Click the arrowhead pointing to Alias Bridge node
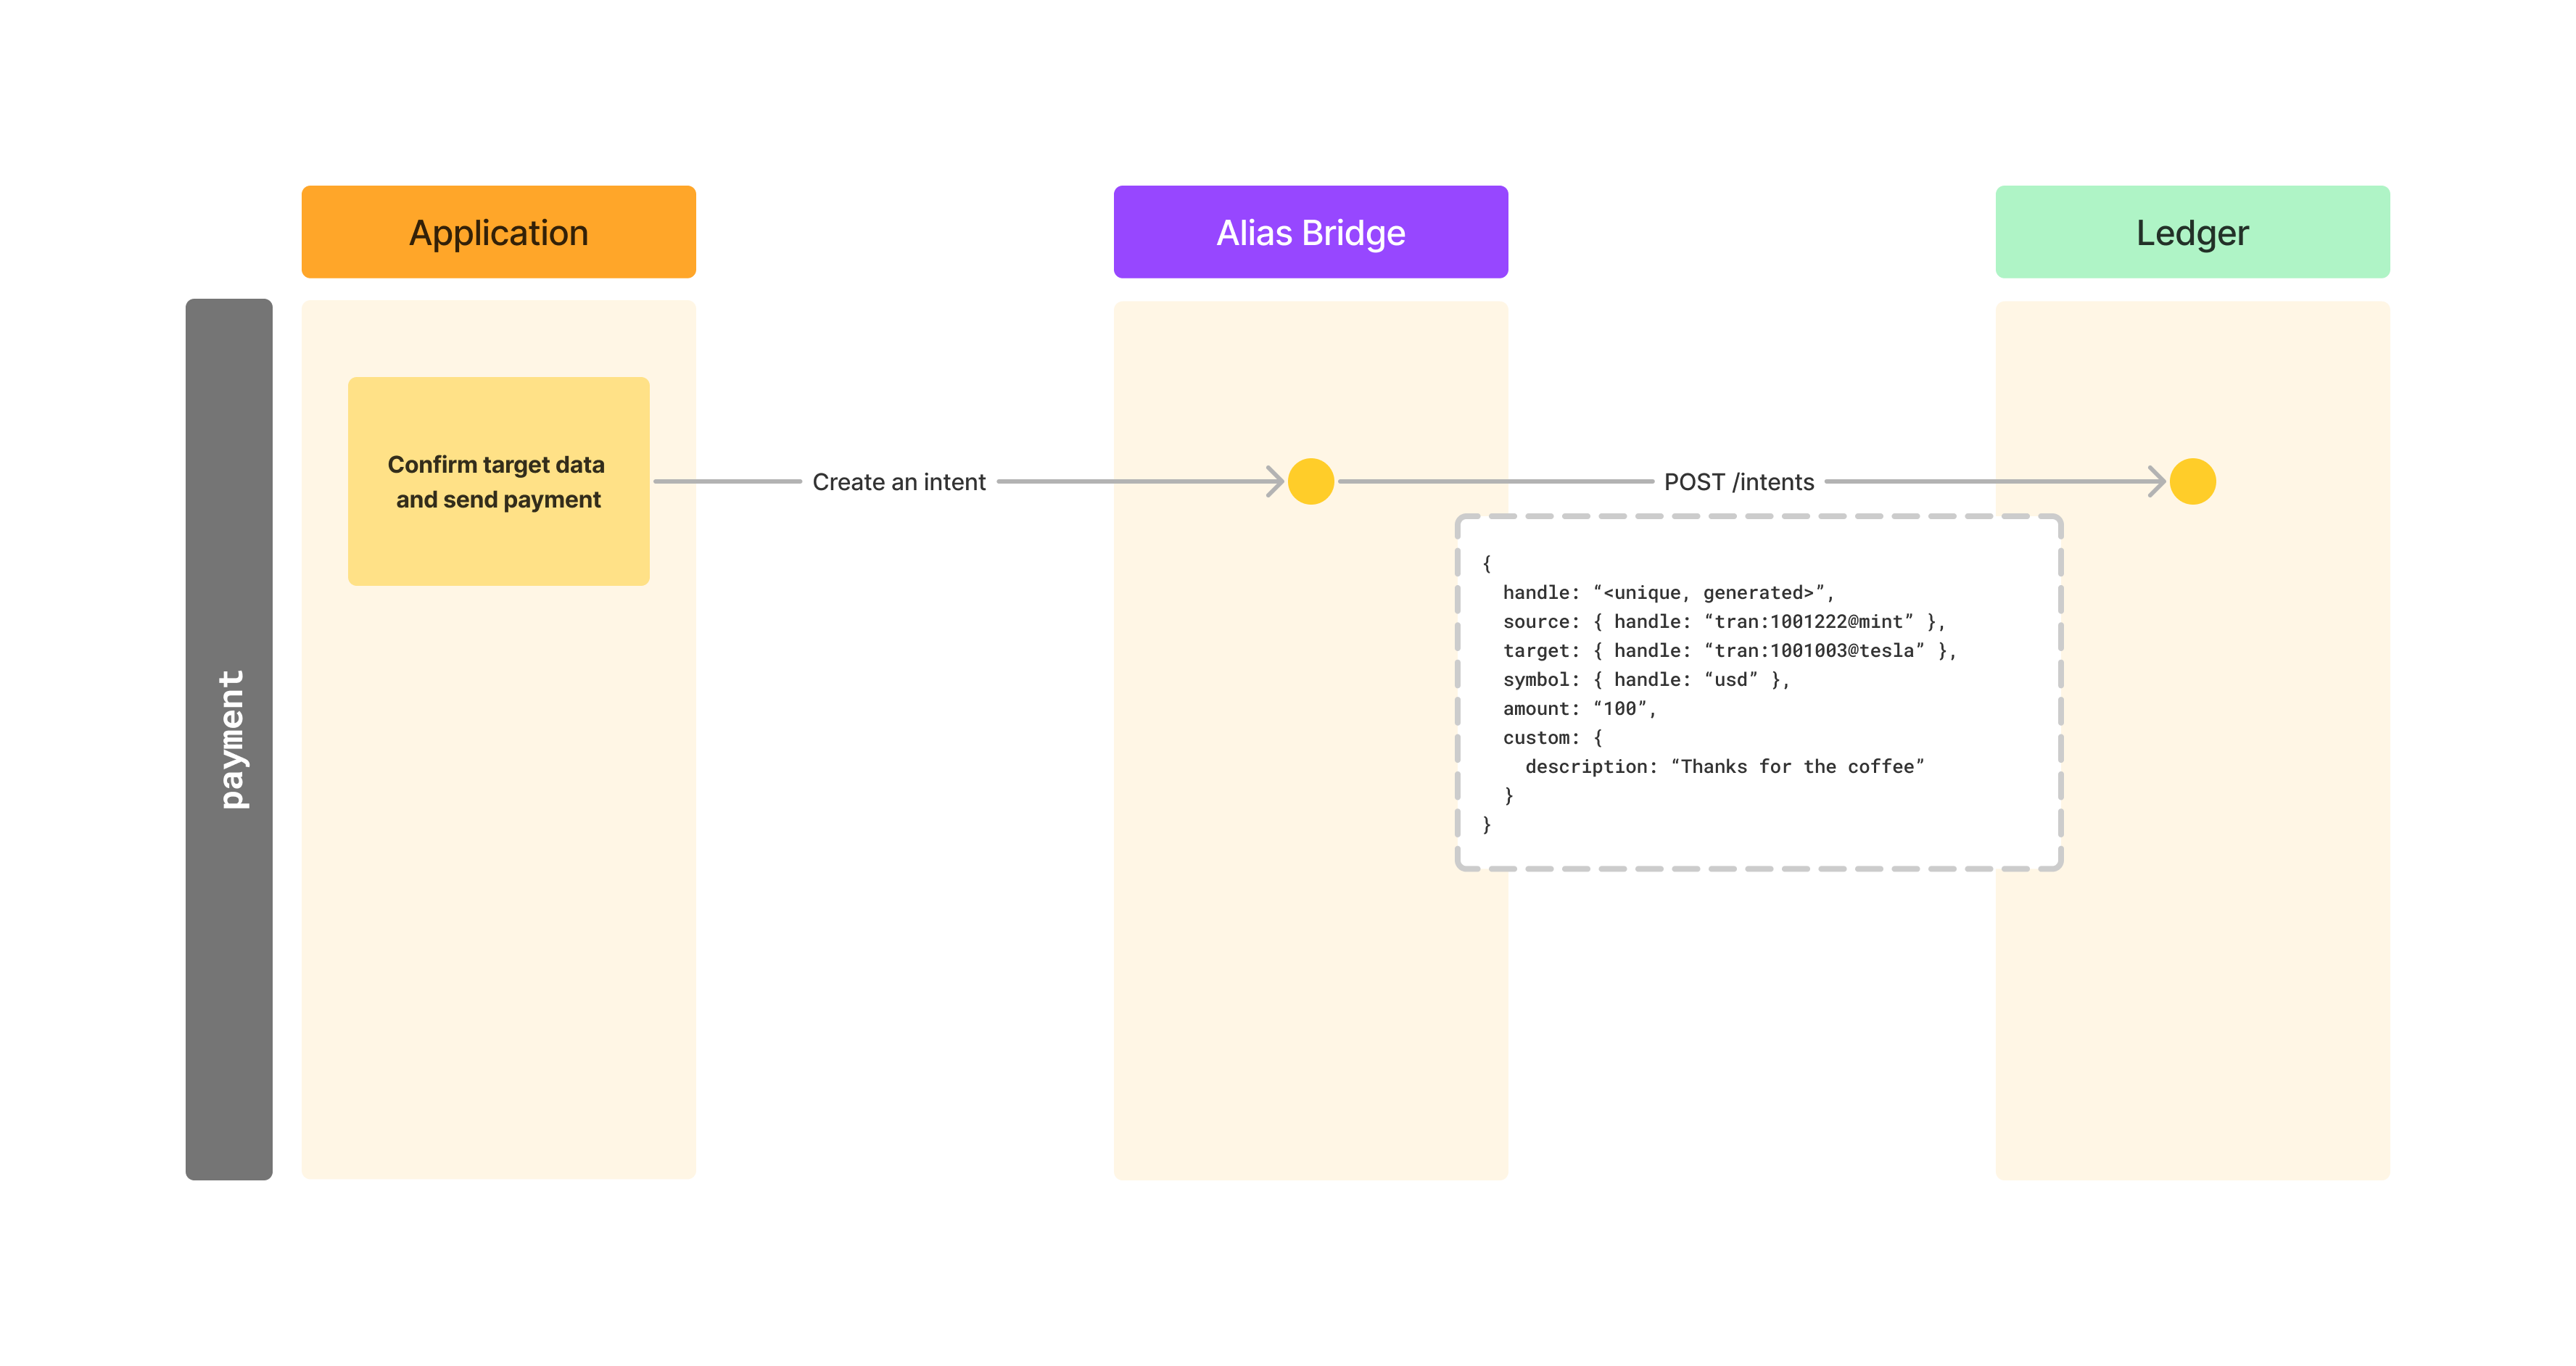The width and height of the screenshot is (2576, 1366). [1275, 481]
